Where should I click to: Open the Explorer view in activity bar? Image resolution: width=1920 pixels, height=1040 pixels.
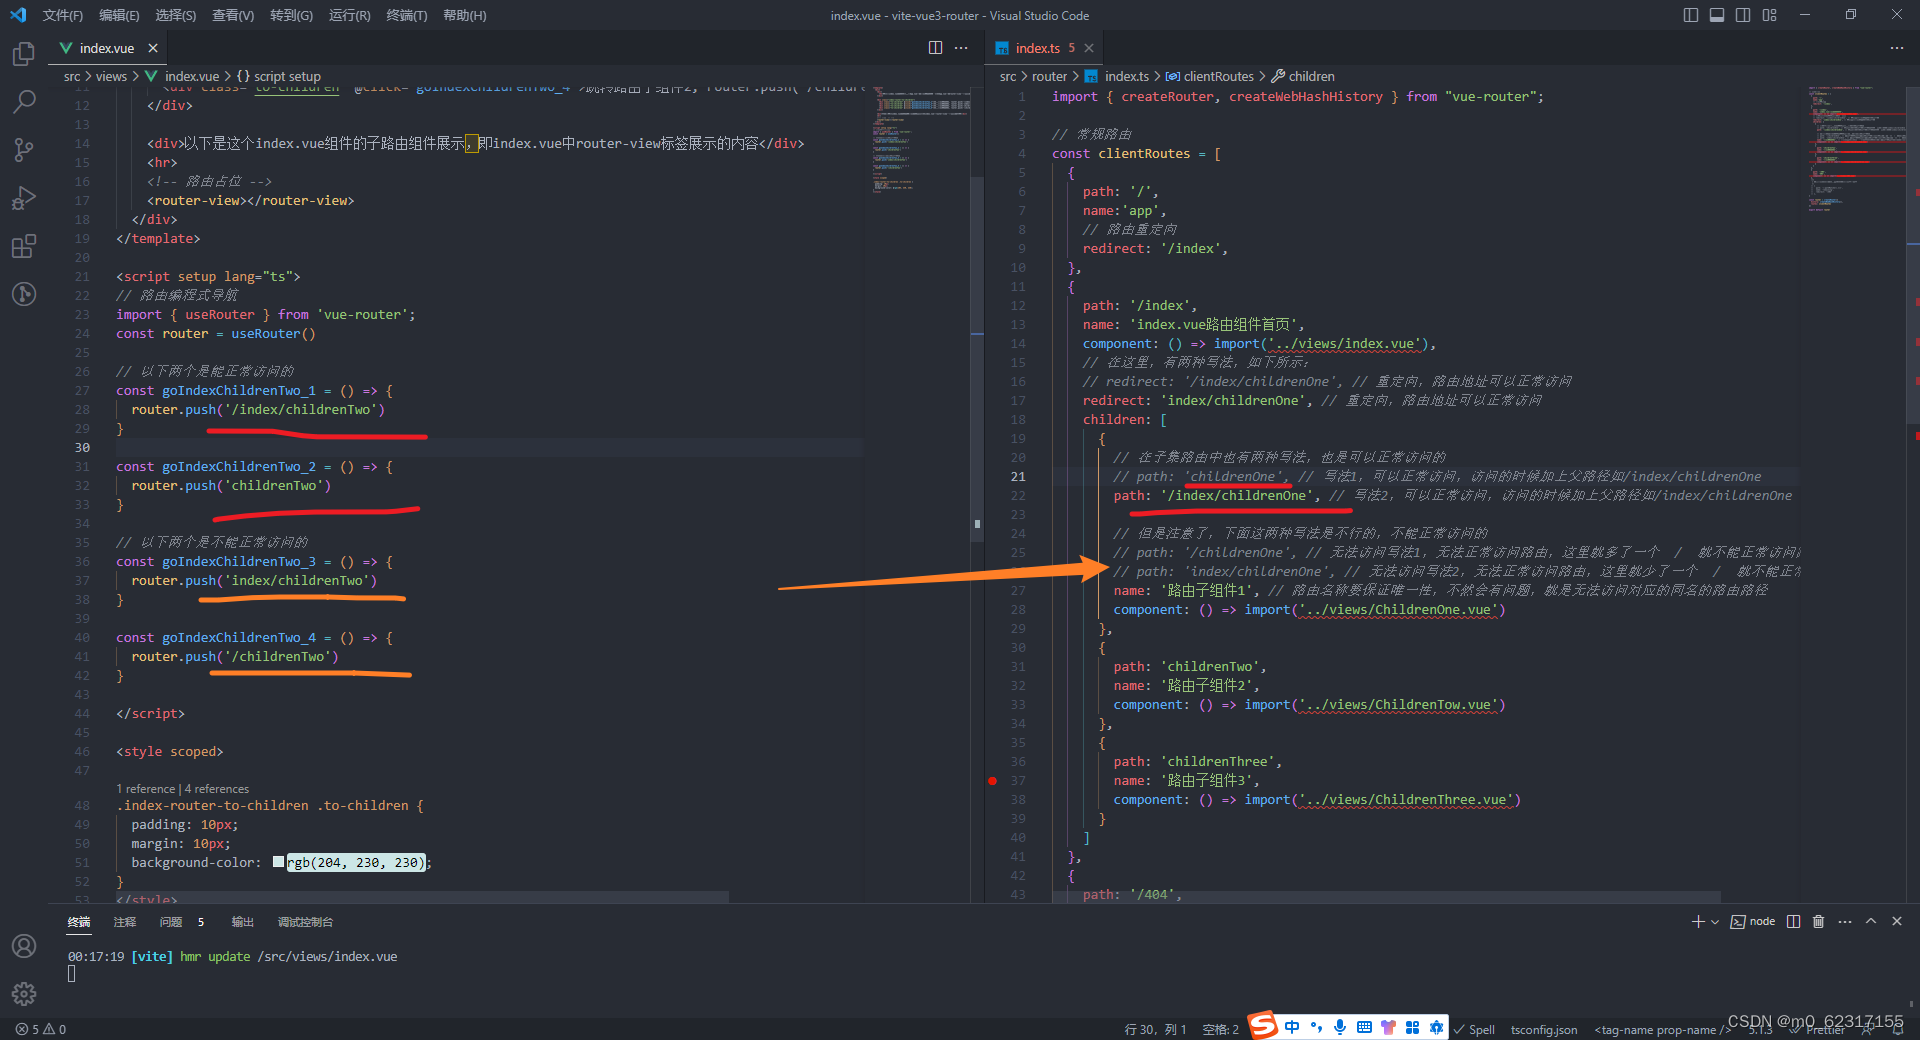[x=24, y=54]
